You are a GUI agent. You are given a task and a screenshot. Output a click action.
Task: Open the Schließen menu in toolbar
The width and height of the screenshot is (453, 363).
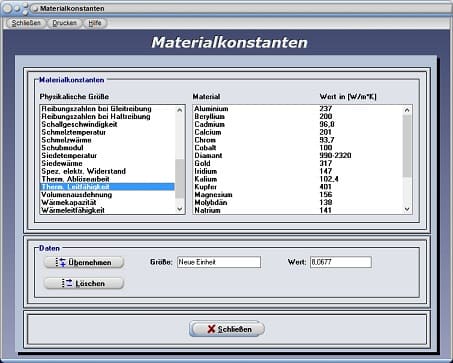point(26,23)
